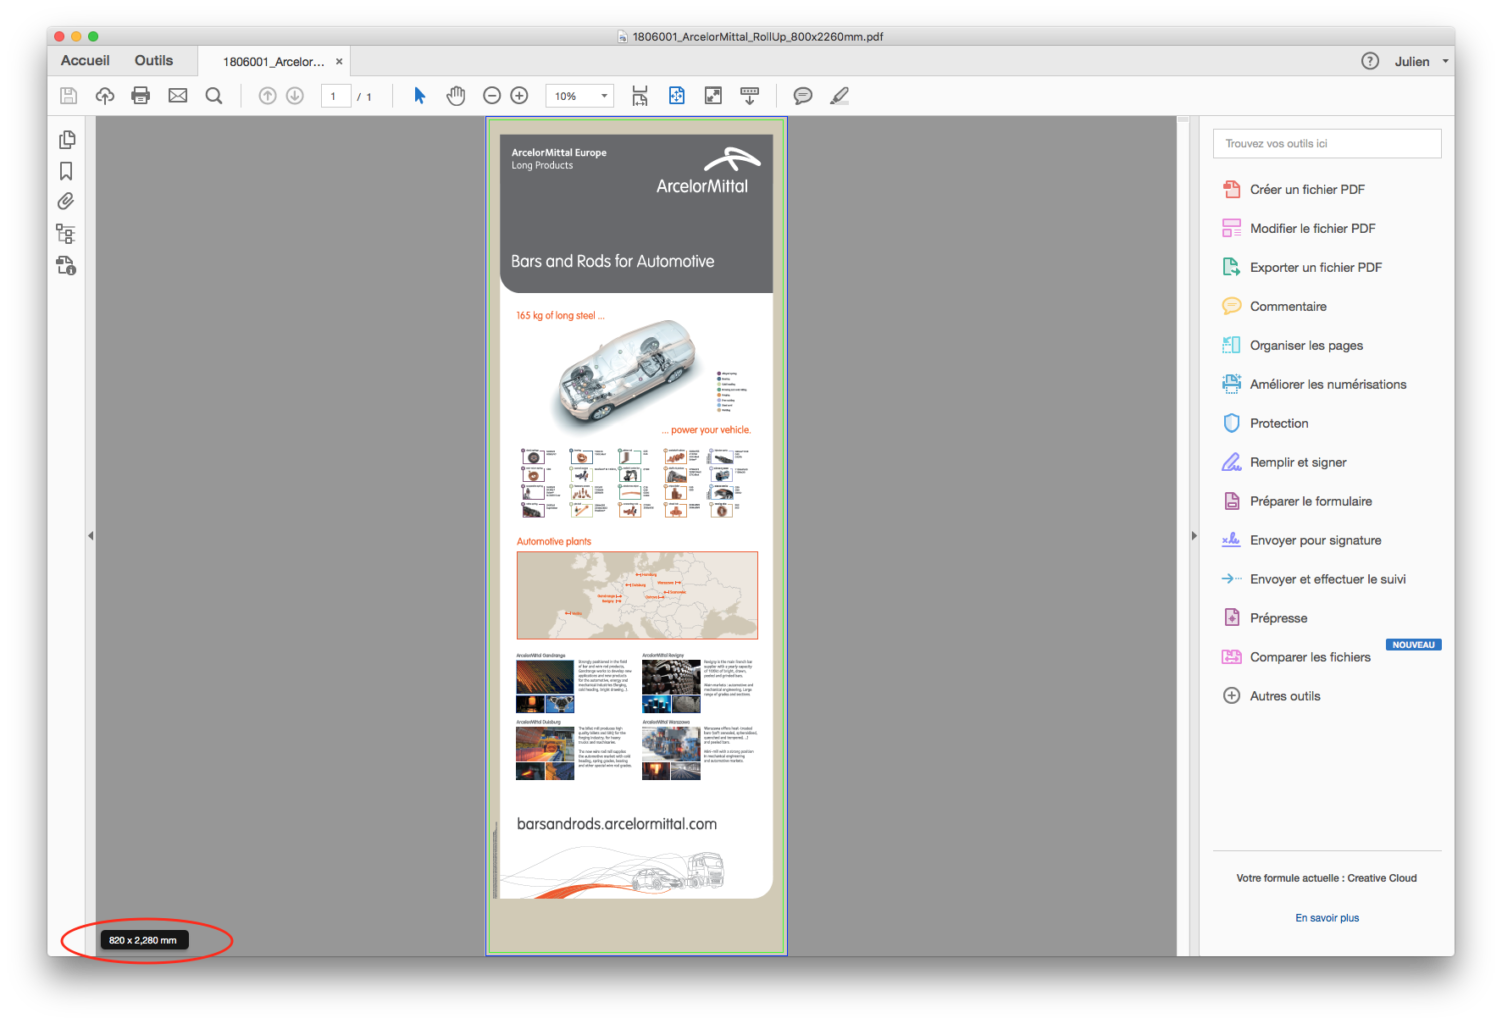The height and width of the screenshot is (1024, 1502).
Task: Click the send by email envelope icon
Action: 178,96
